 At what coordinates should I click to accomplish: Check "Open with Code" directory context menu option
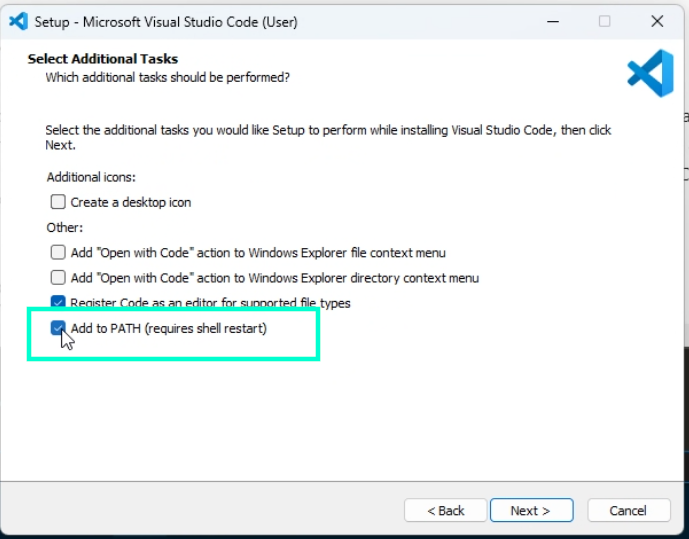pyautogui.click(x=58, y=278)
